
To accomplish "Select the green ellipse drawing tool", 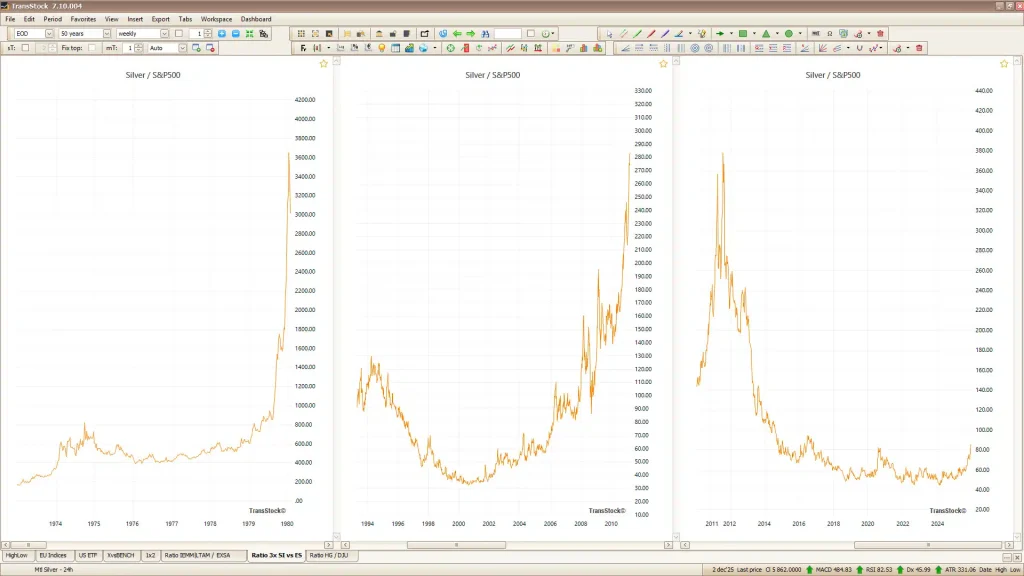I will 787,33.
